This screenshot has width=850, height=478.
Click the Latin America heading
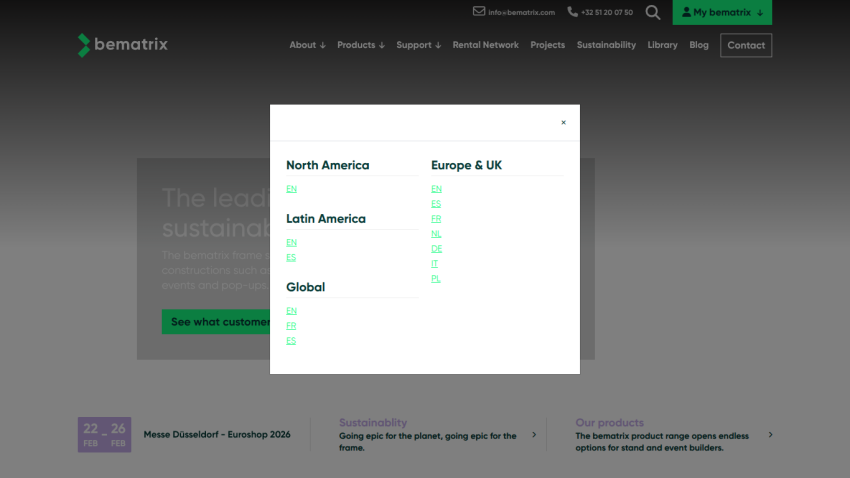click(x=326, y=219)
